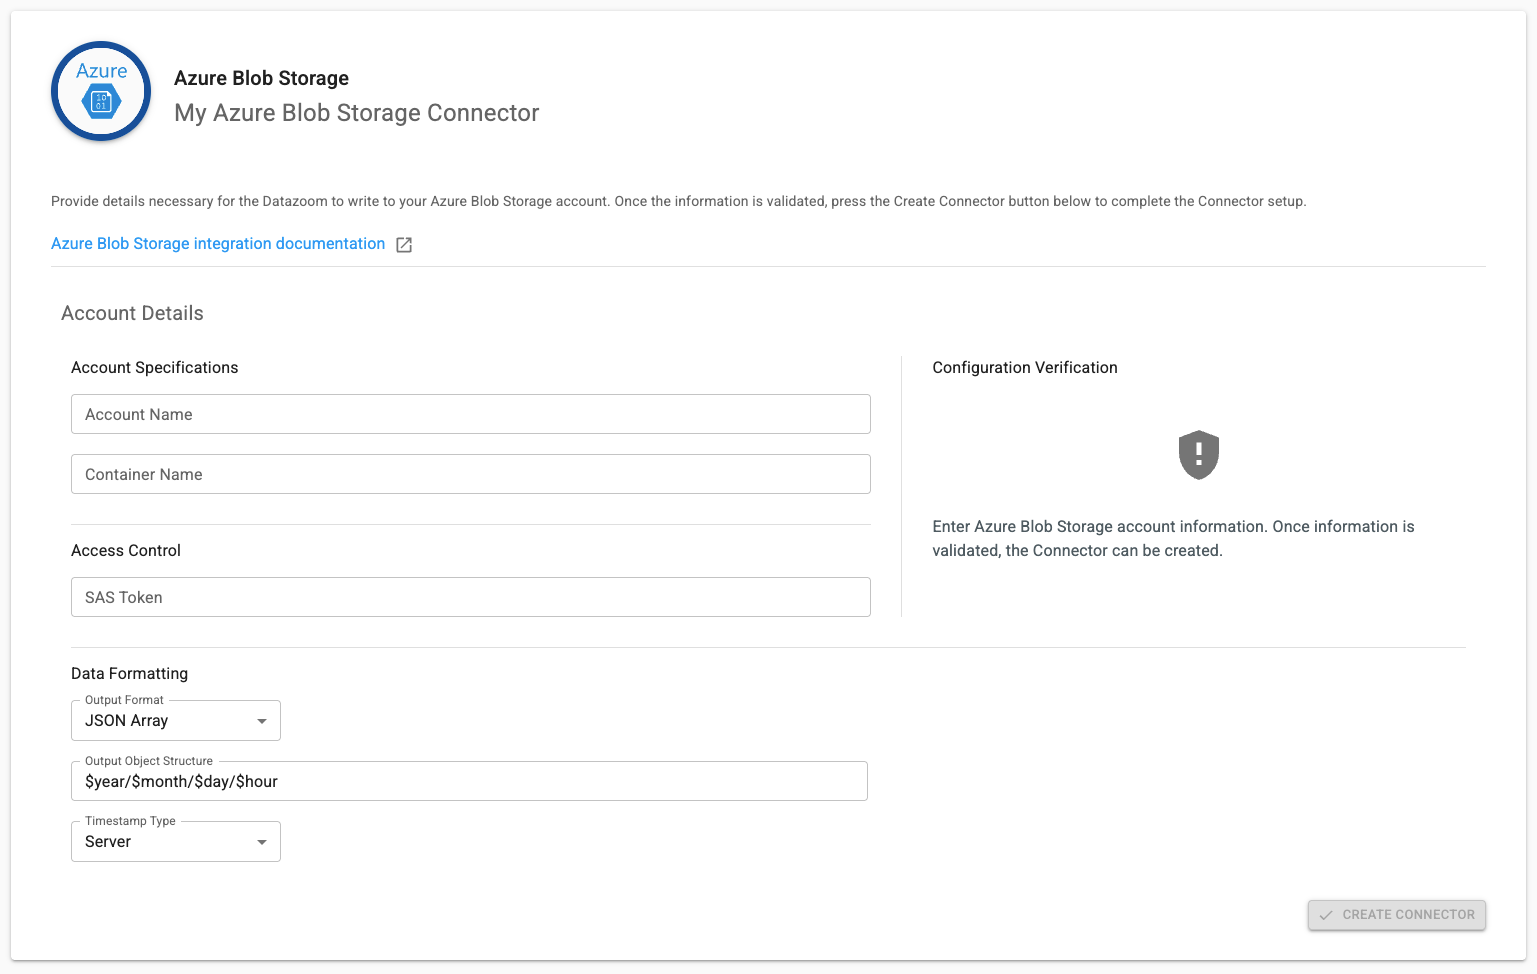Click the shield warning icon
This screenshot has width=1537, height=974.
[x=1198, y=455]
